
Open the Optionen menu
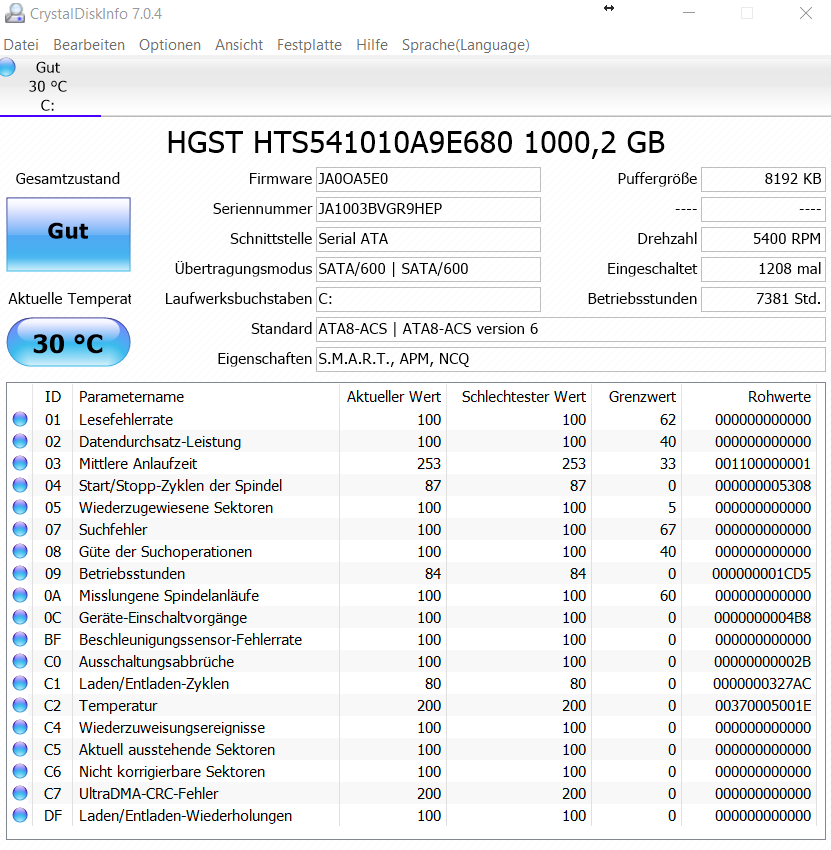(170, 44)
